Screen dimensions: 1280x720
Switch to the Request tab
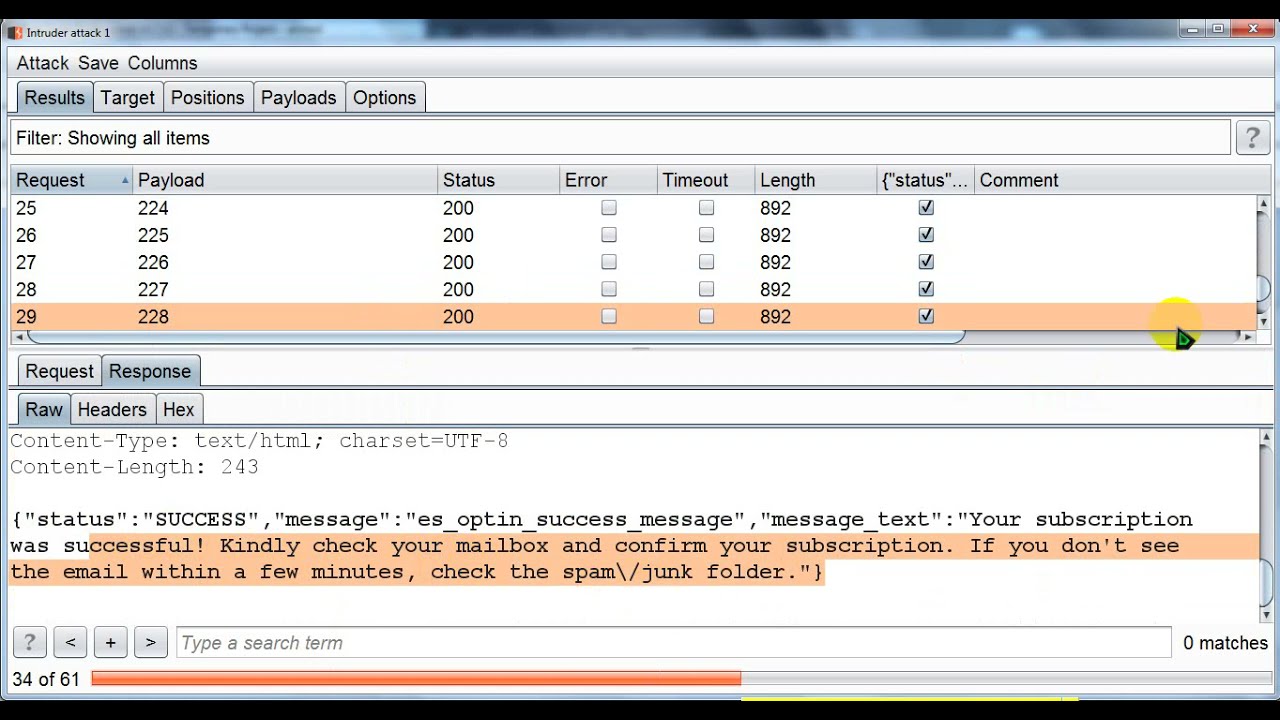coord(59,371)
